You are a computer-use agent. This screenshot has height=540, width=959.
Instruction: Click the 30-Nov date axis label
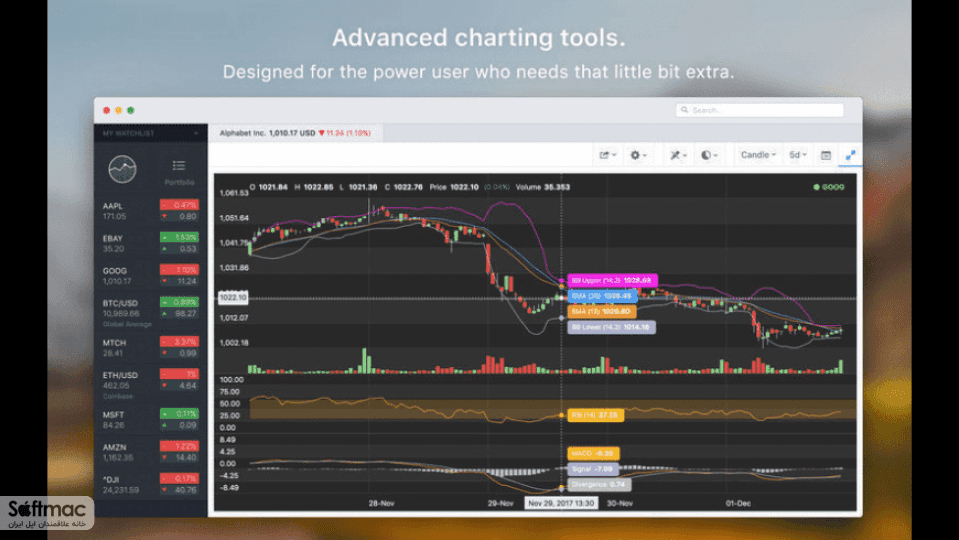(x=620, y=503)
